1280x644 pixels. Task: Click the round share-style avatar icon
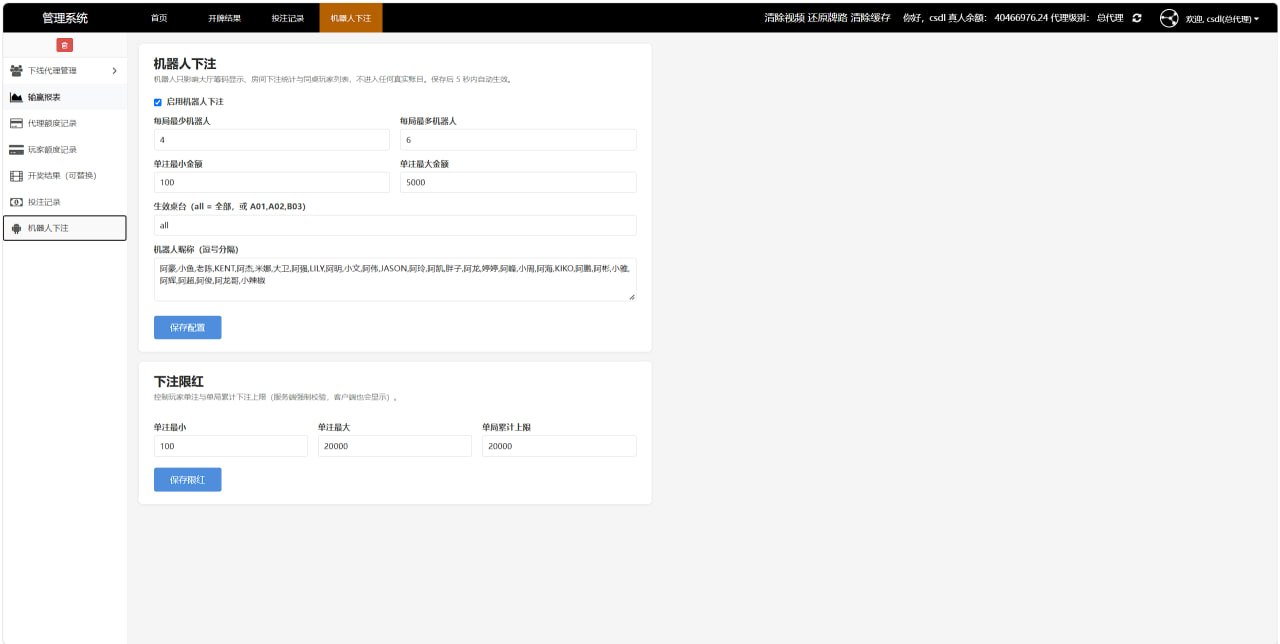click(x=1169, y=18)
